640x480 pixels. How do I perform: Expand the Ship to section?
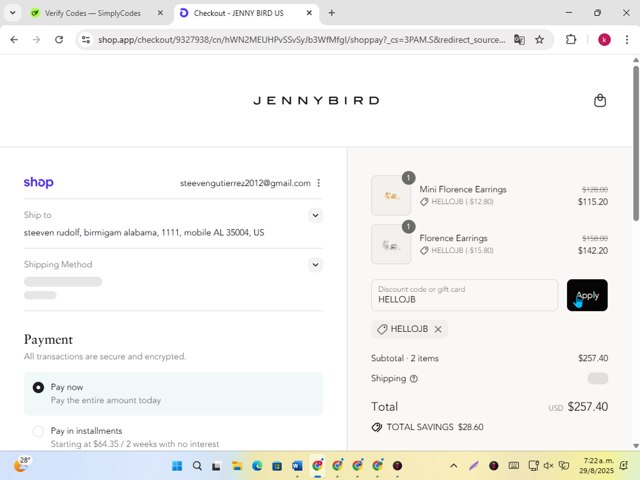pos(315,215)
